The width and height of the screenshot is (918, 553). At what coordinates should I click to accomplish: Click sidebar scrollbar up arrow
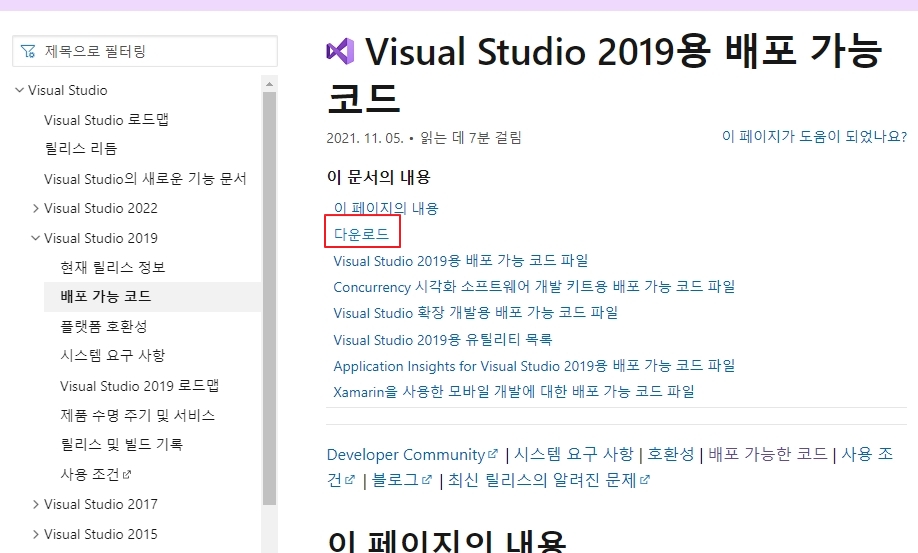pyautogui.click(x=269, y=84)
